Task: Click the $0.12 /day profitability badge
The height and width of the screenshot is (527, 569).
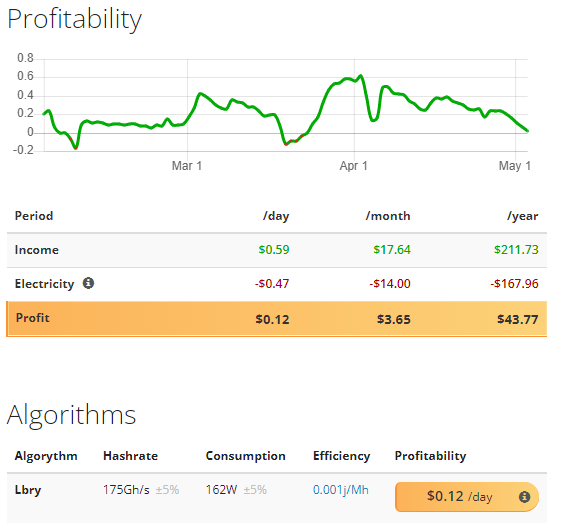Action: [x=467, y=497]
